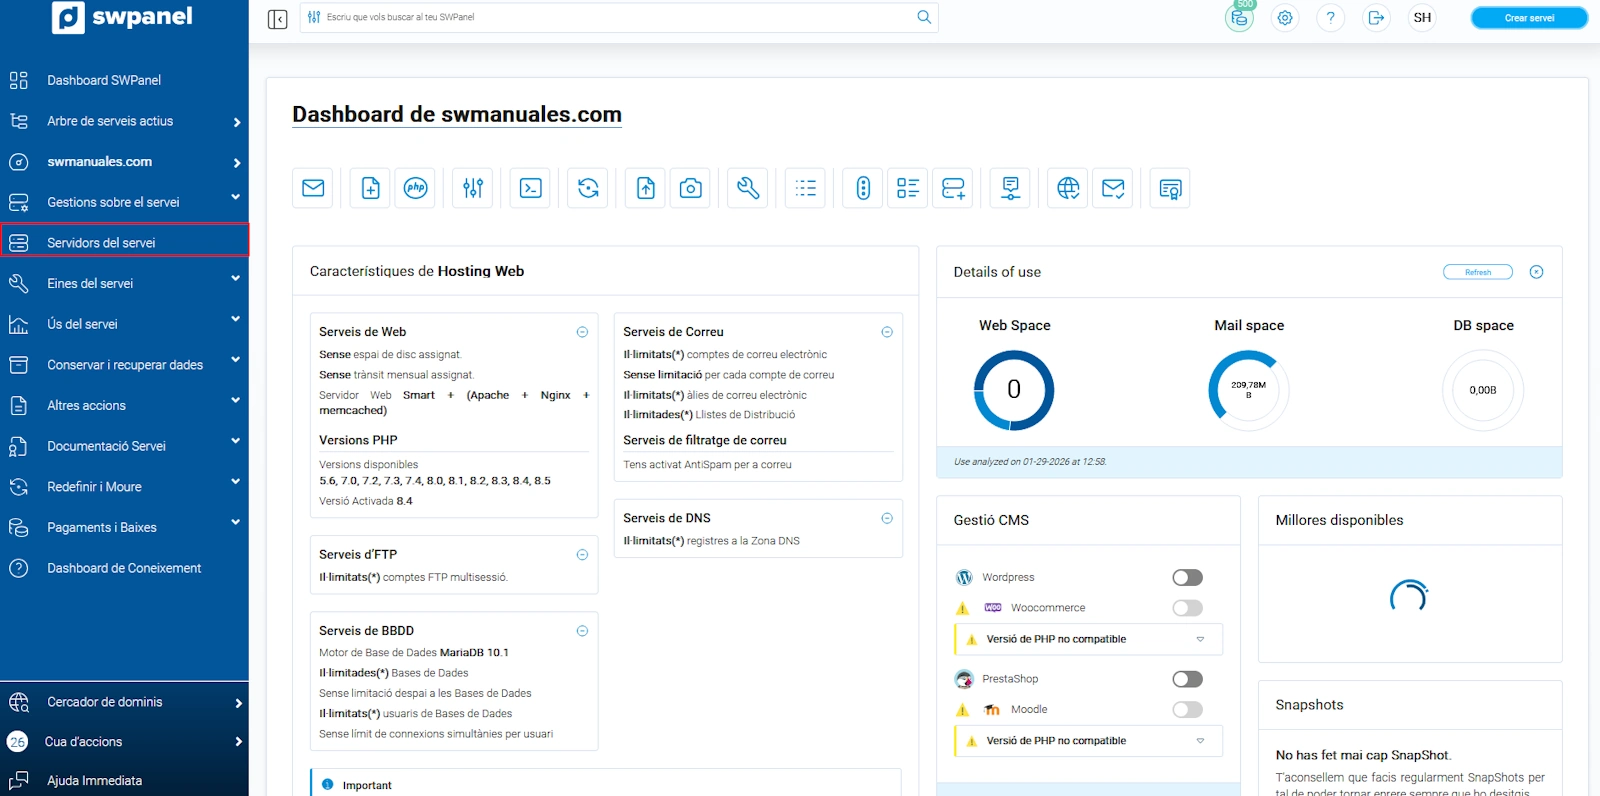Collapse the sidebar with the panel toggle icon

tap(278, 19)
